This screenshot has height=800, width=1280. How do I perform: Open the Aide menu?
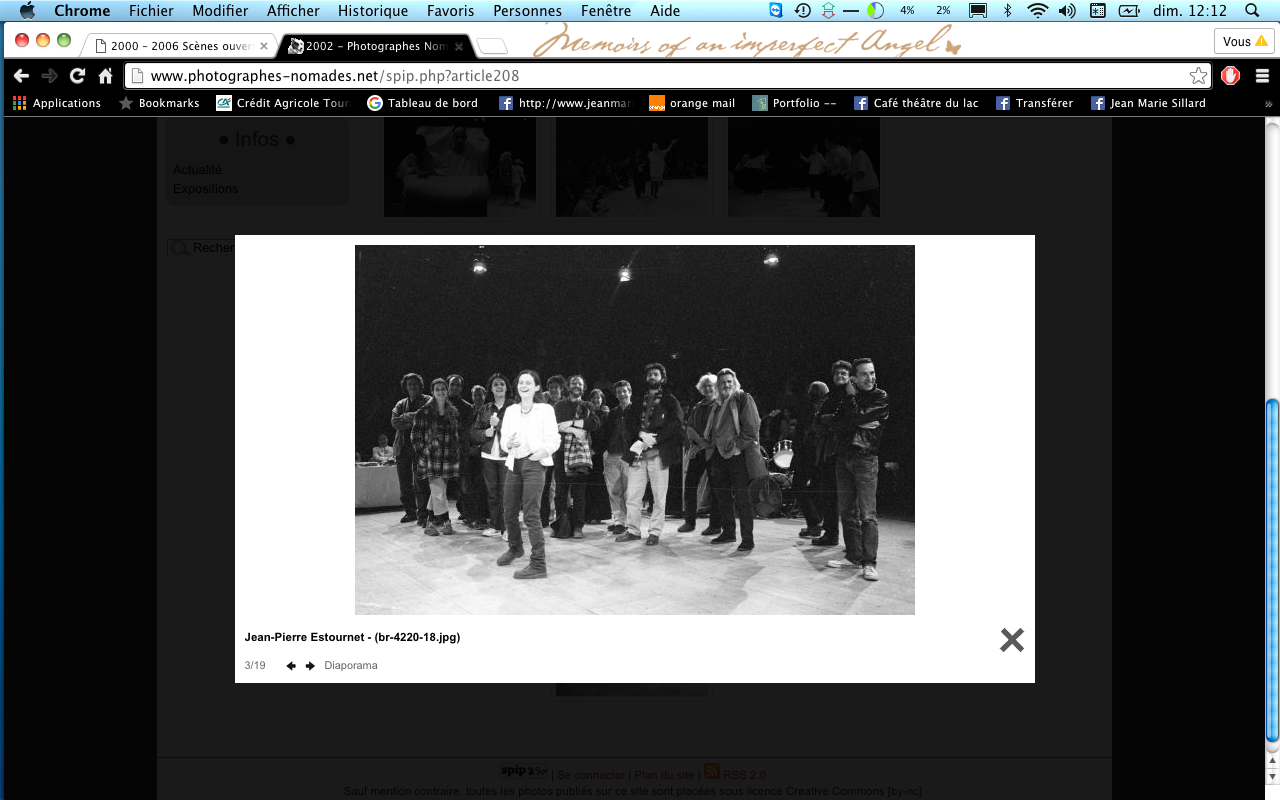click(665, 11)
